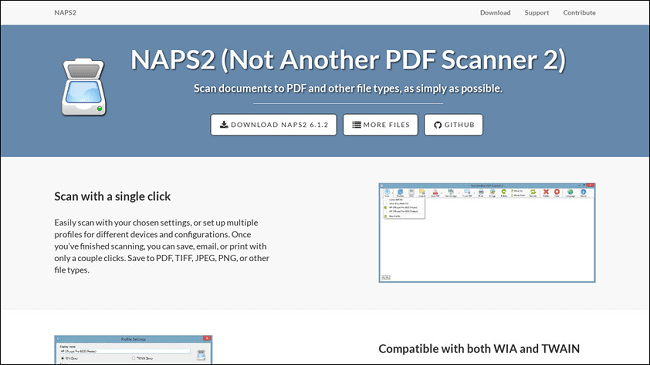Open the More Files button
Viewport: 650px width, 365px height.
[x=381, y=125]
